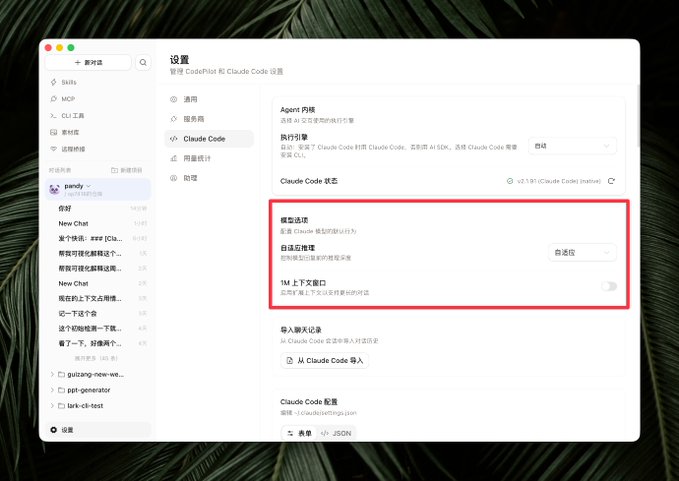679x481 pixels.
Task: Click the 新建项目 folder icon
Action: click(114, 170)
